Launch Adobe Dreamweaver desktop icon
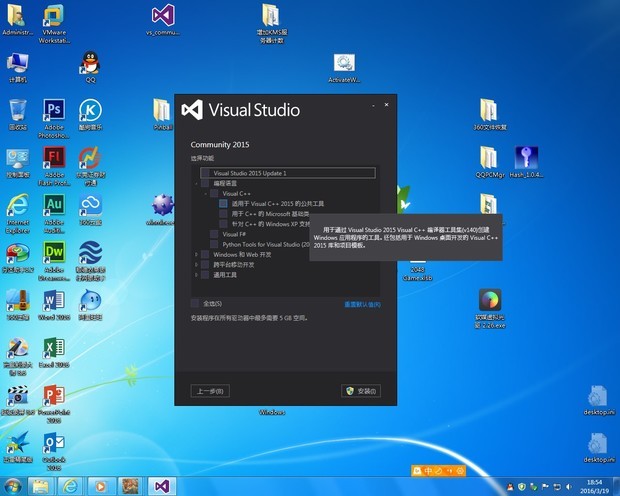The image size is (620, 496). (x=54, y=261)
